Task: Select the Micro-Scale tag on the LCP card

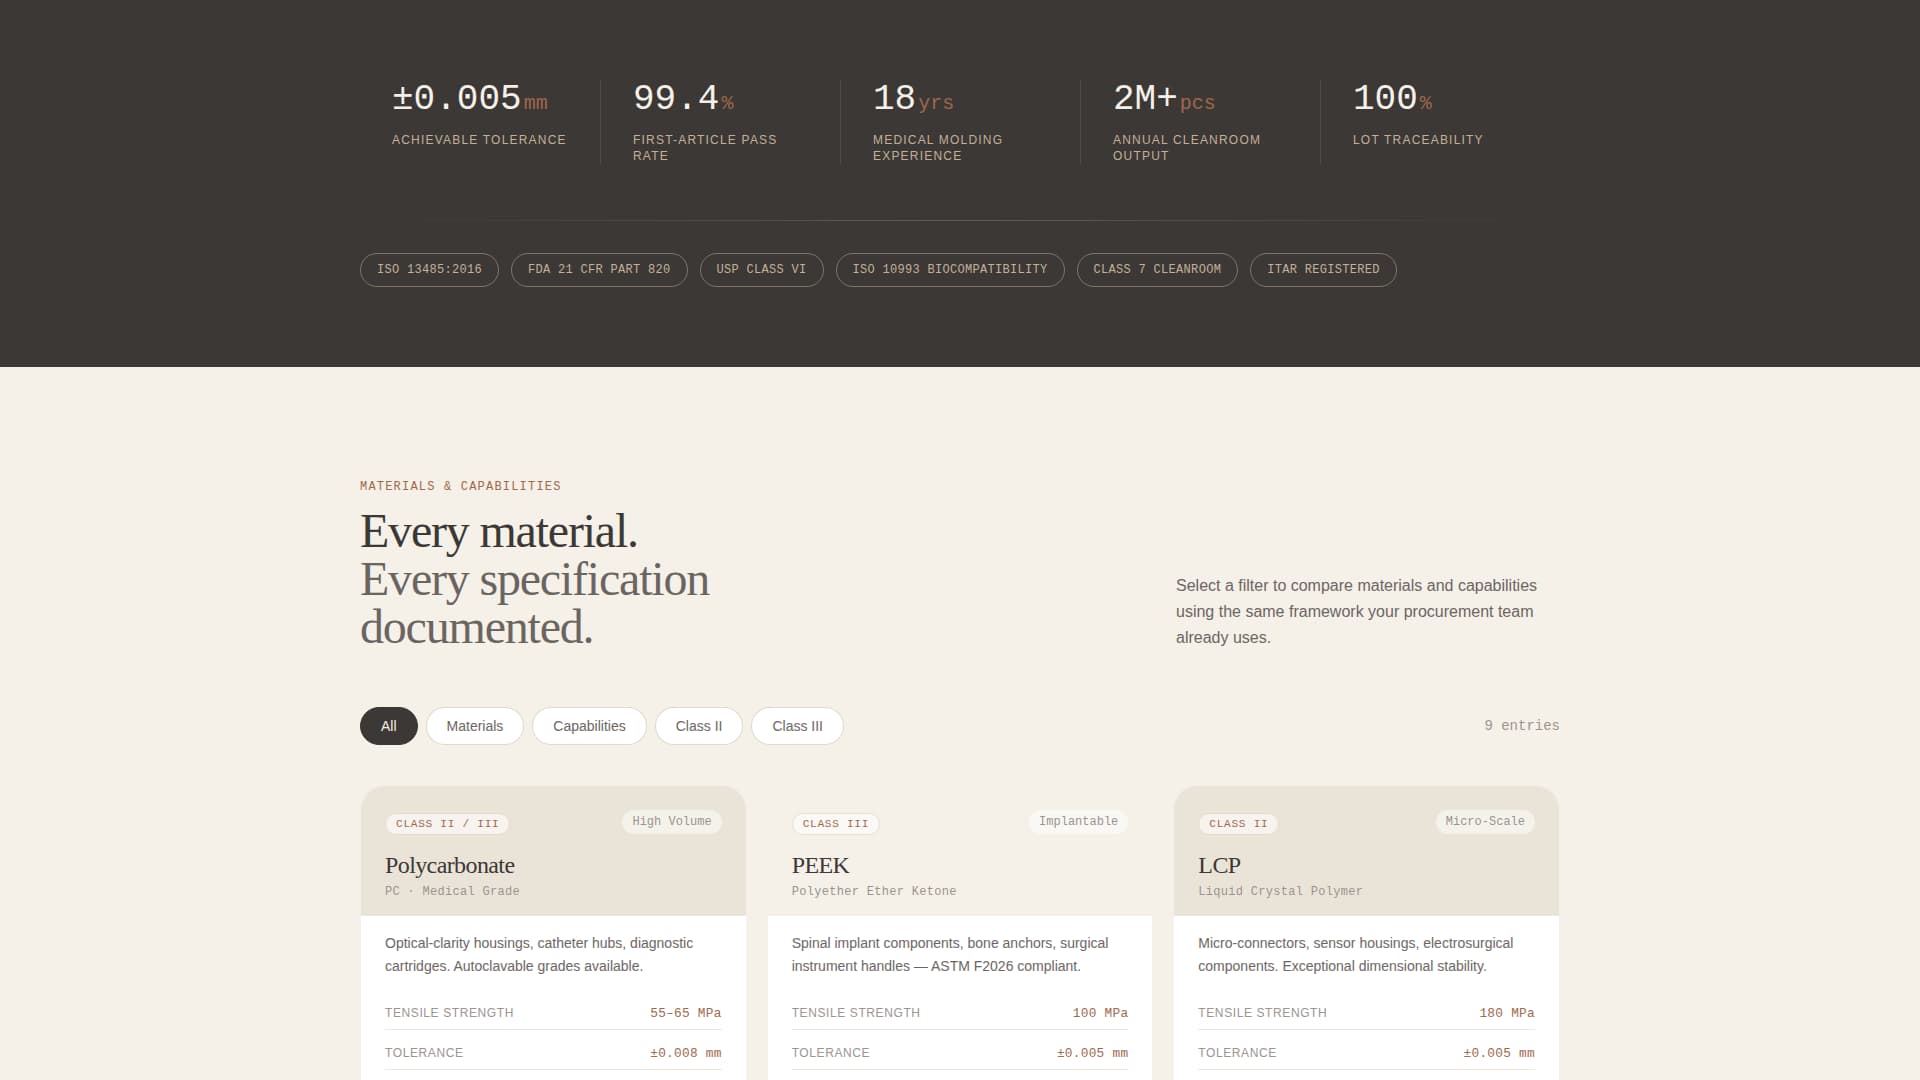Action: pos(1484,821)
